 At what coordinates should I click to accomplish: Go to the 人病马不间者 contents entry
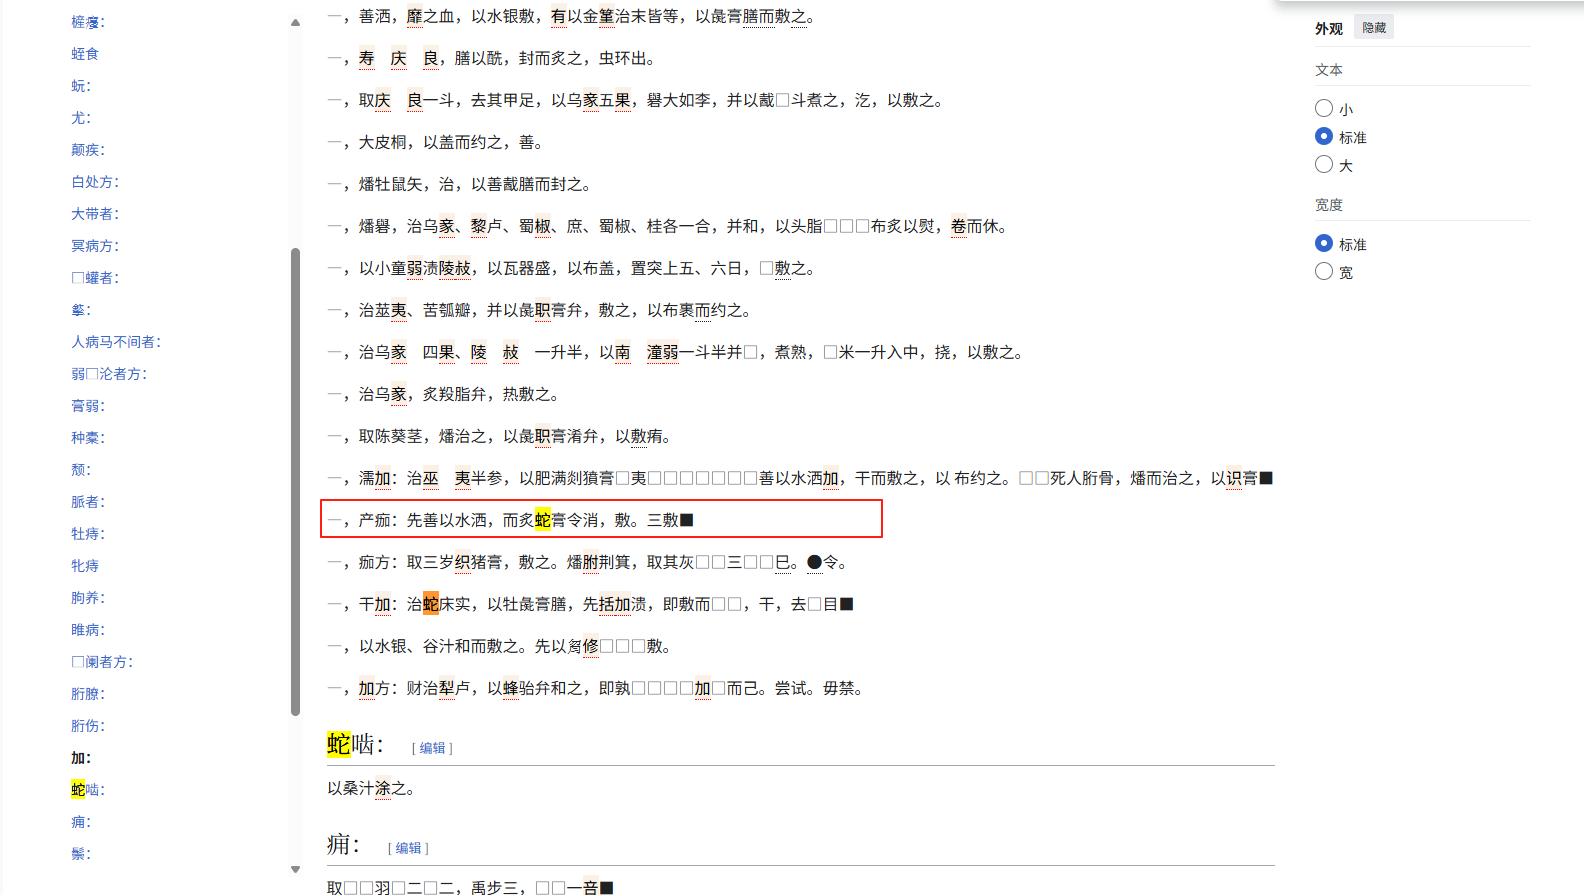[116, 342]
